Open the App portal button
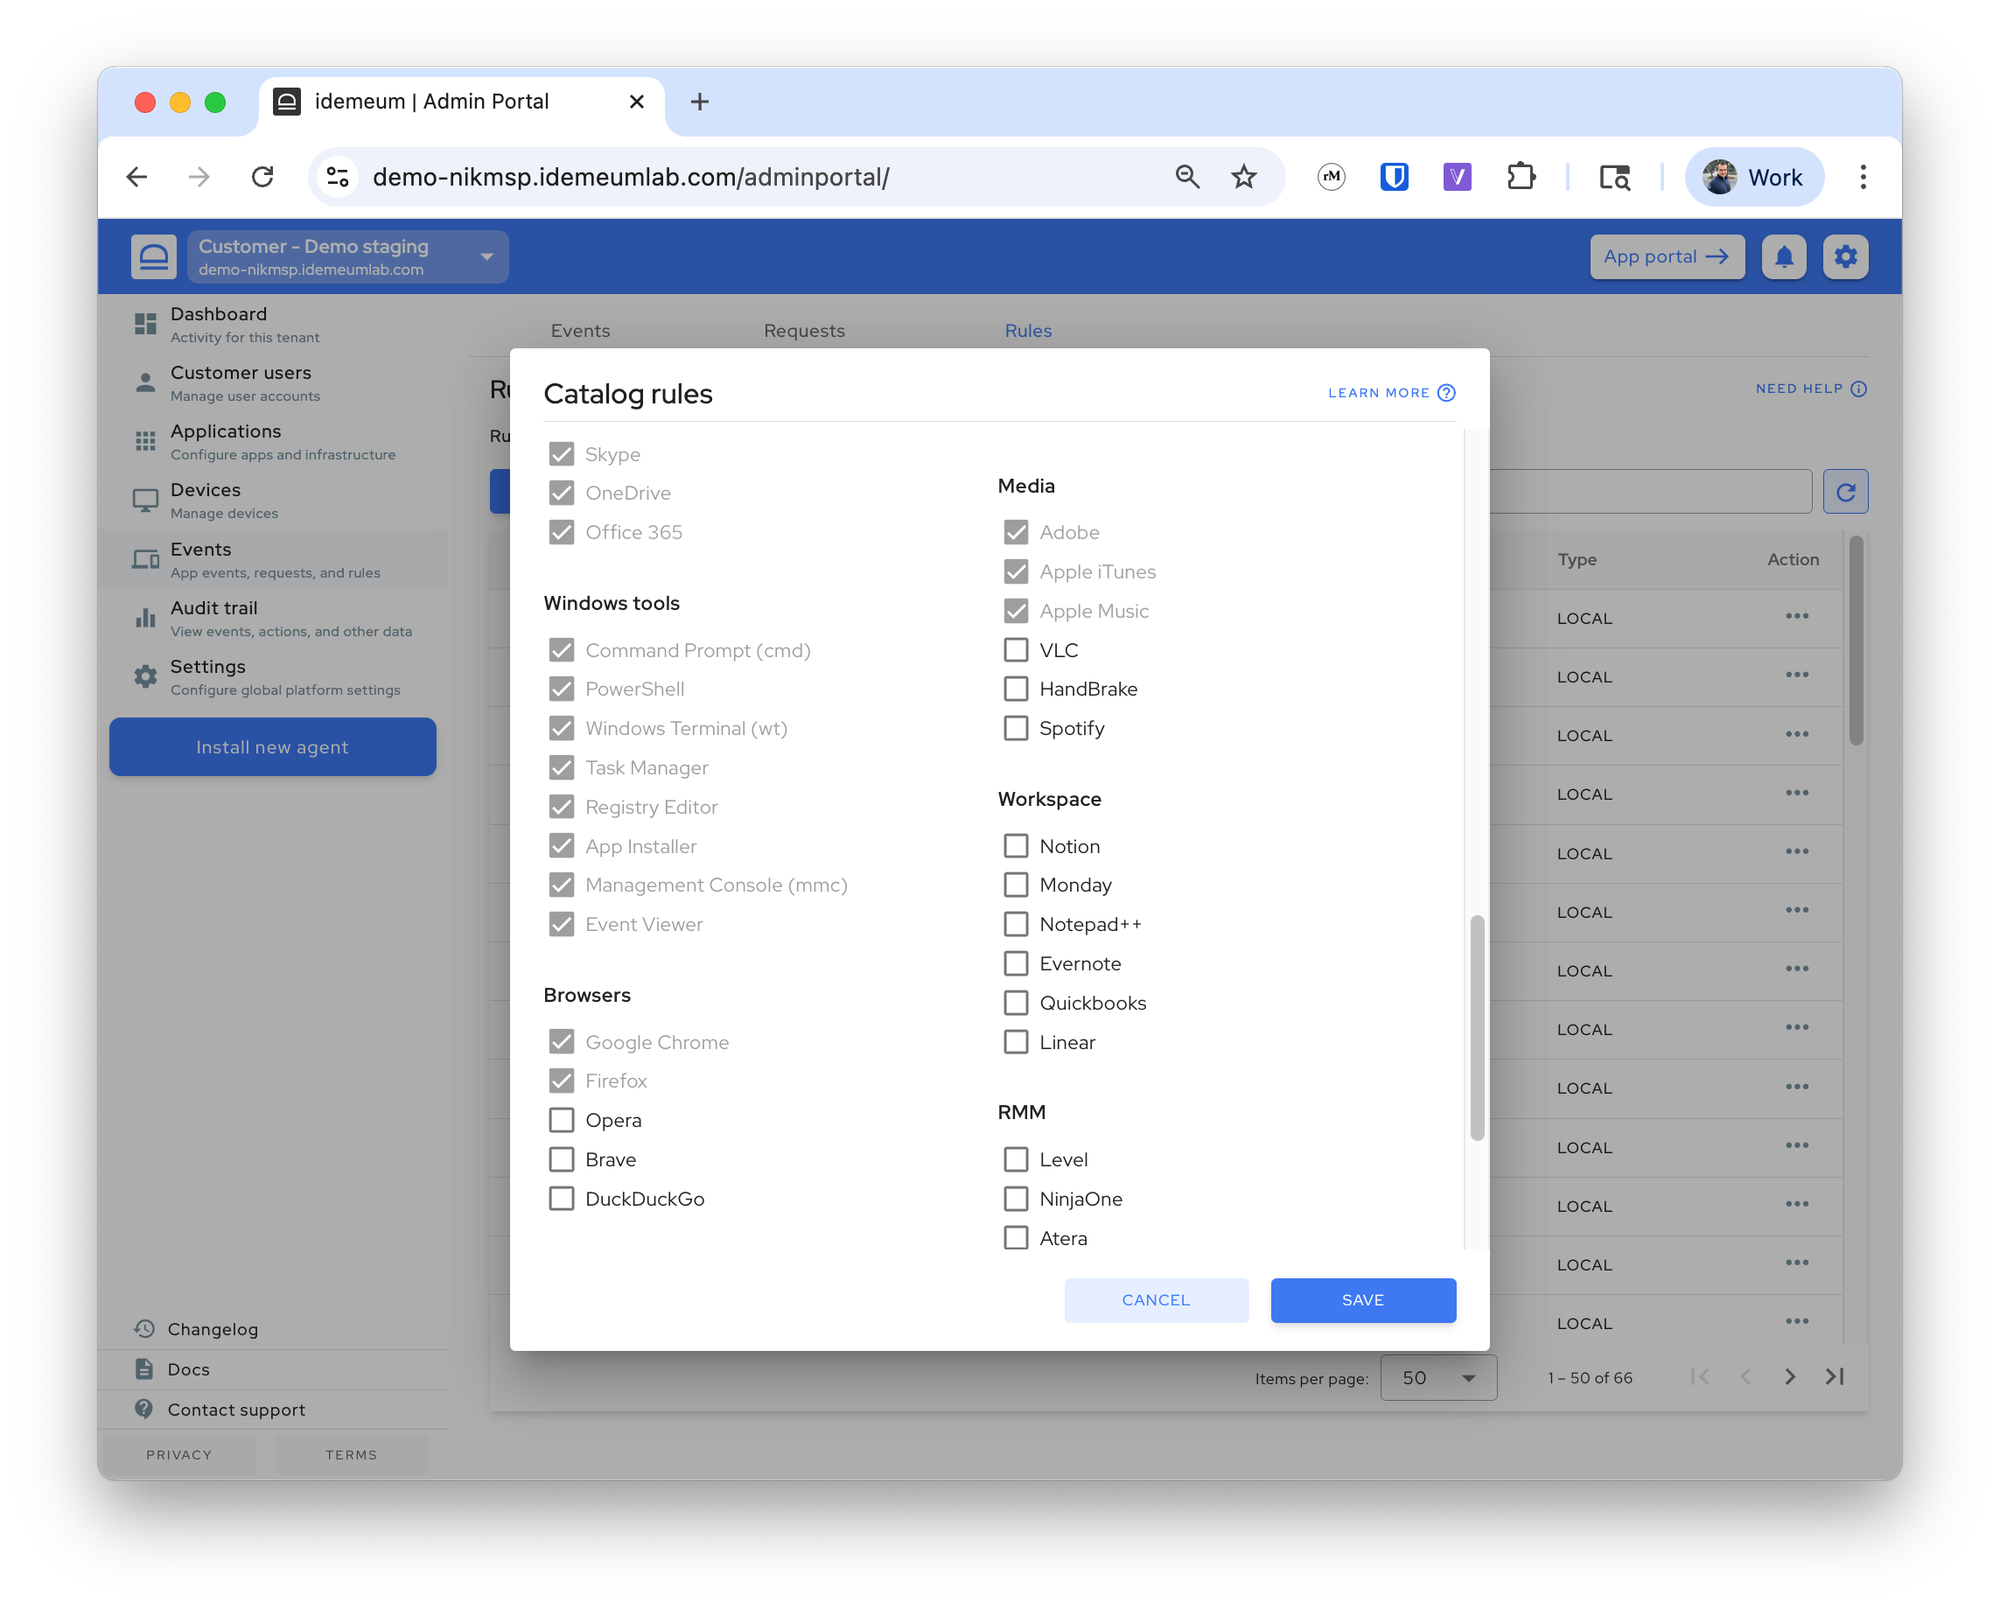The image size is (2000, 1610). [1667, 257]
